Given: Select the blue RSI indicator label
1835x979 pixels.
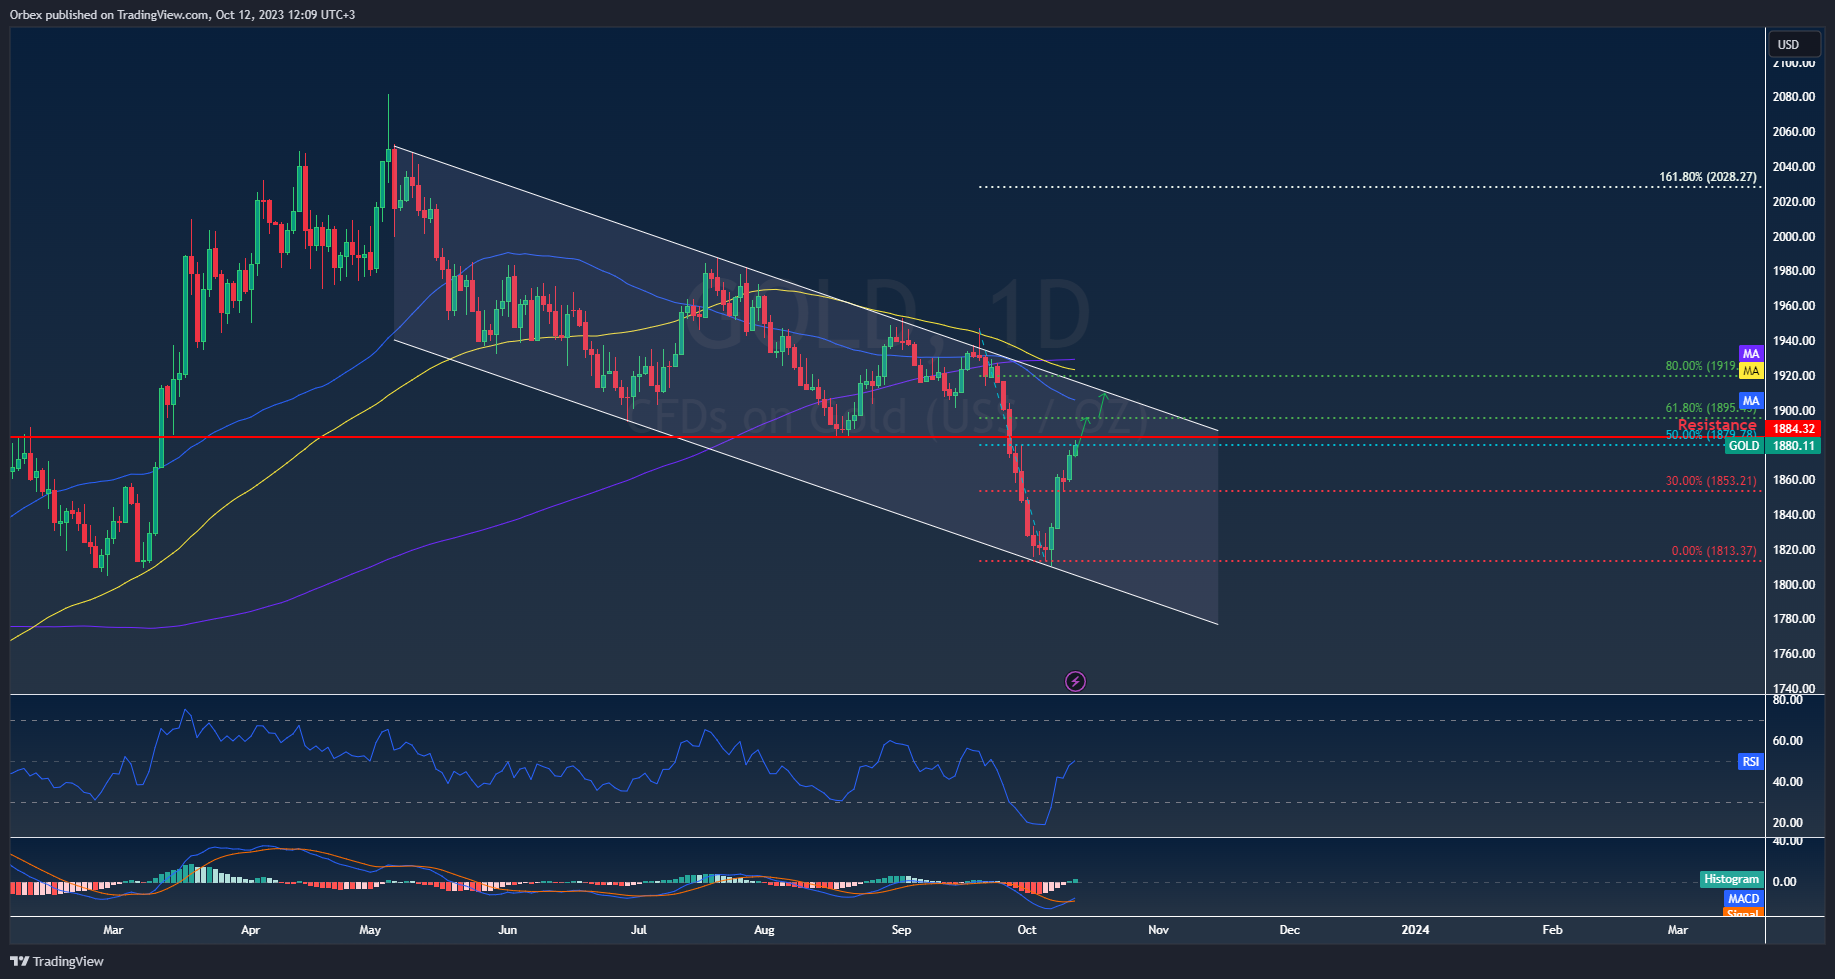Looking at the screenshot, I should tap(1750, 762).
